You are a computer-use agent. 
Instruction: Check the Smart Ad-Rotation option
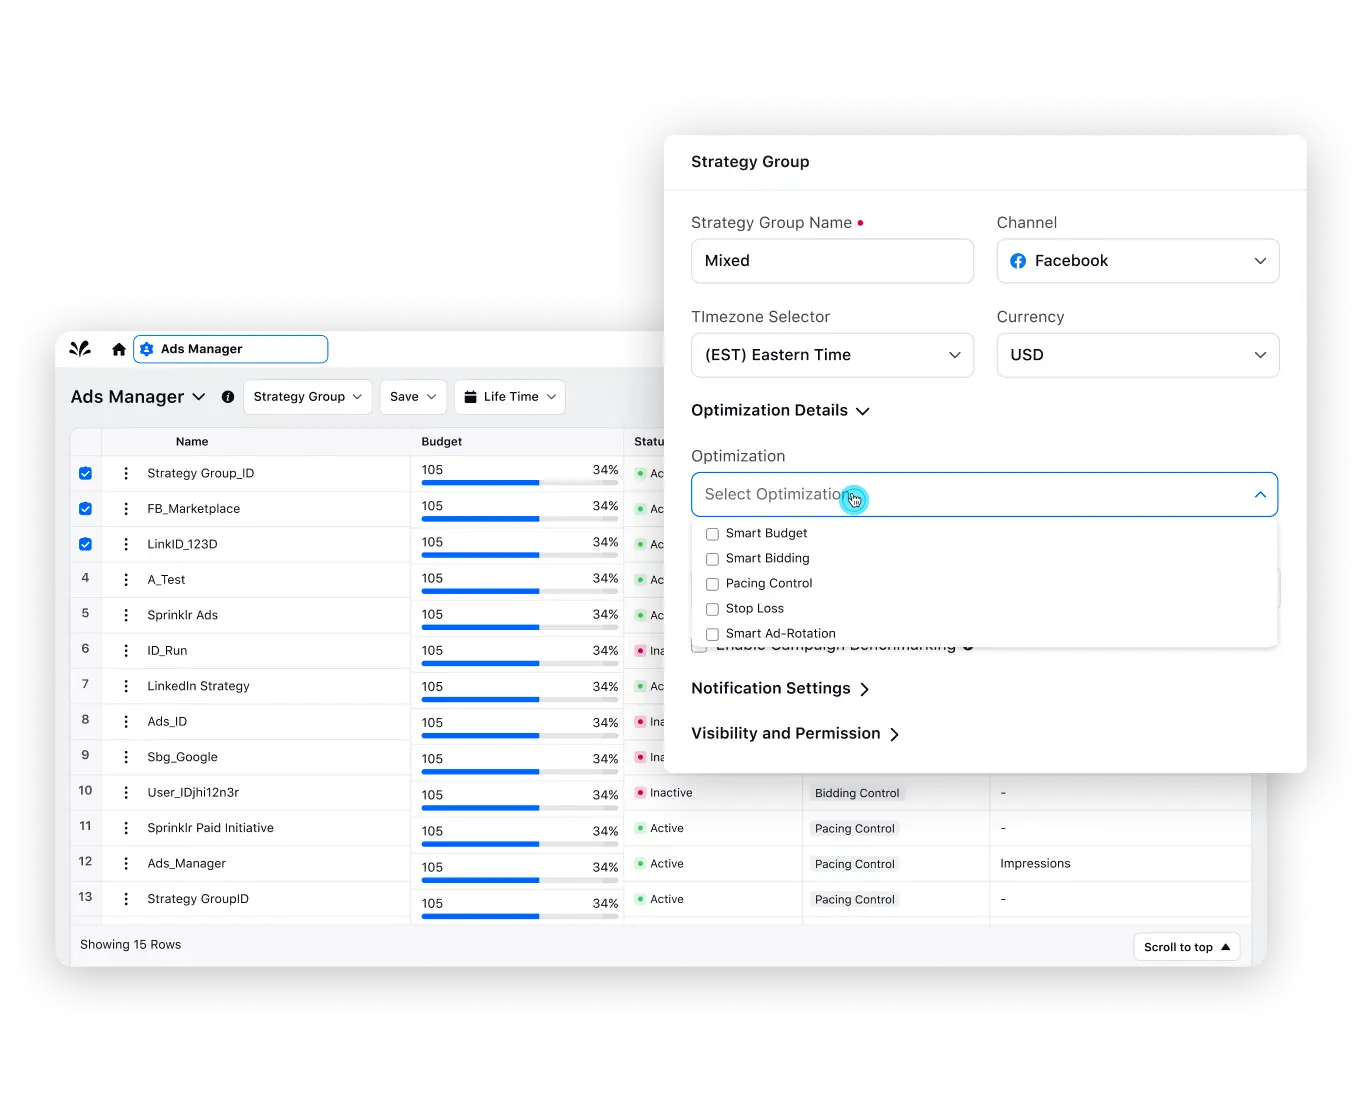(x=712, y=634)
